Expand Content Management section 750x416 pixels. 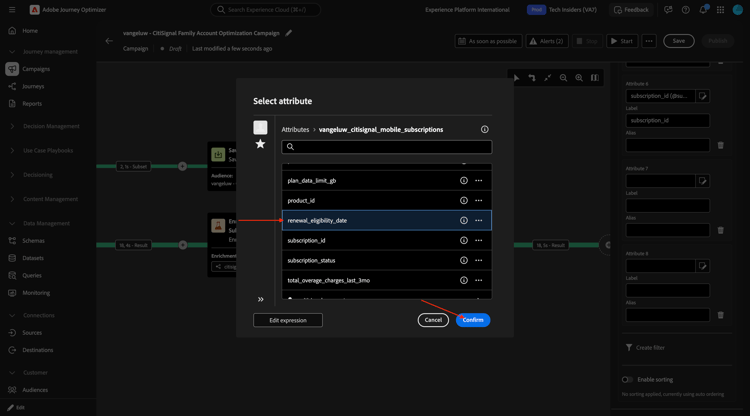pos(12,199)
